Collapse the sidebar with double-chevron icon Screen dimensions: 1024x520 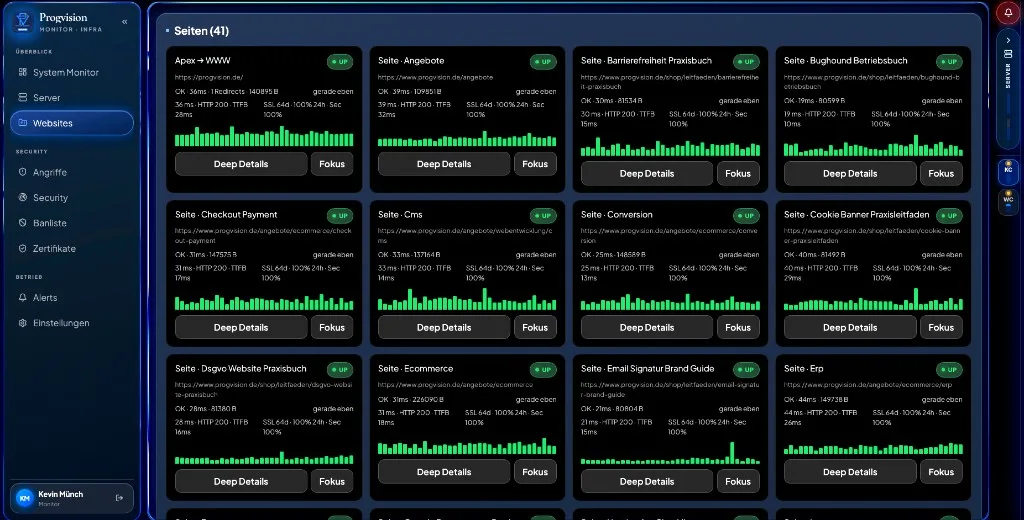[125, 22]
